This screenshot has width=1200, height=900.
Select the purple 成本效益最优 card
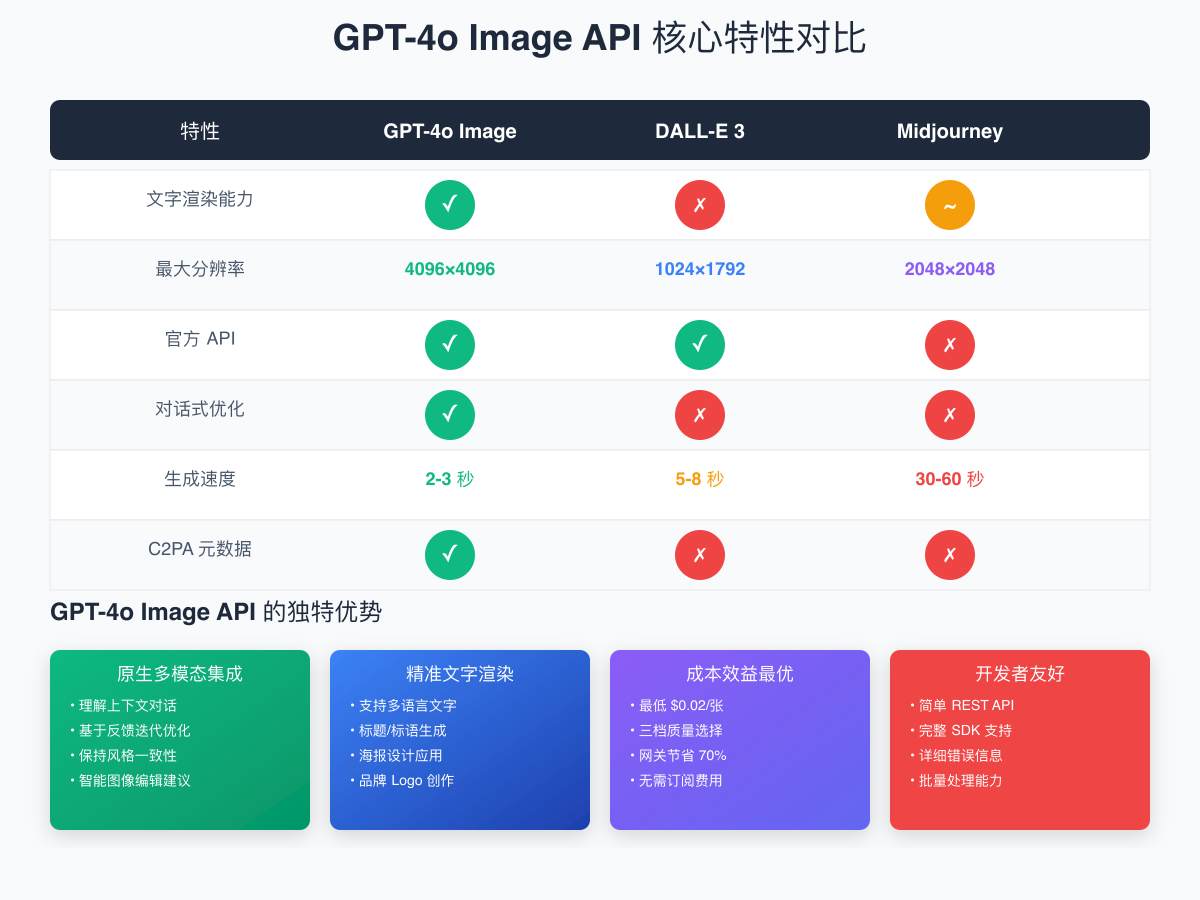pyautogui.click(x=740, y=740)
